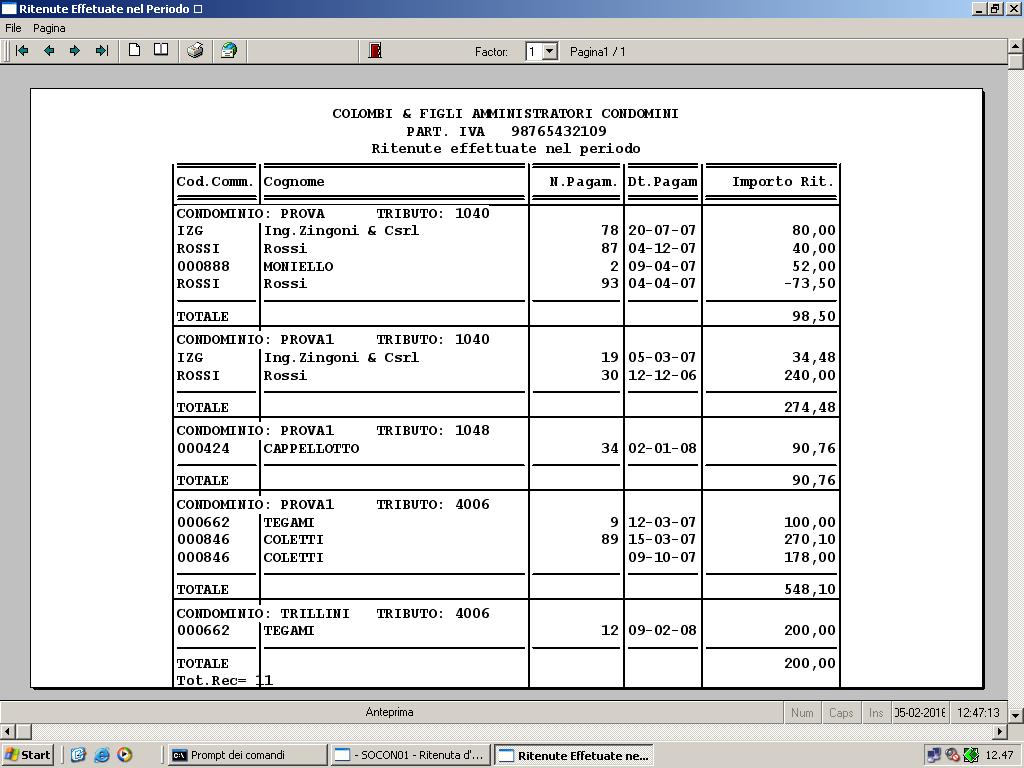Open the File menu
The width and height of the screenshot is (1024, 768).
13,28
